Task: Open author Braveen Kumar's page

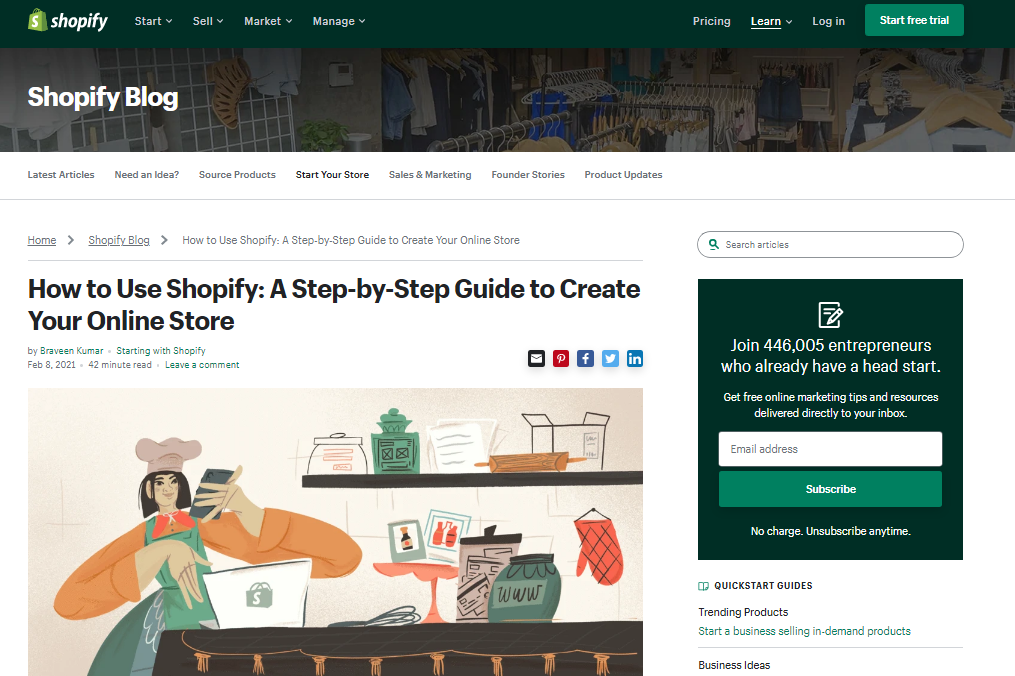Action: (x=72, y=351)
